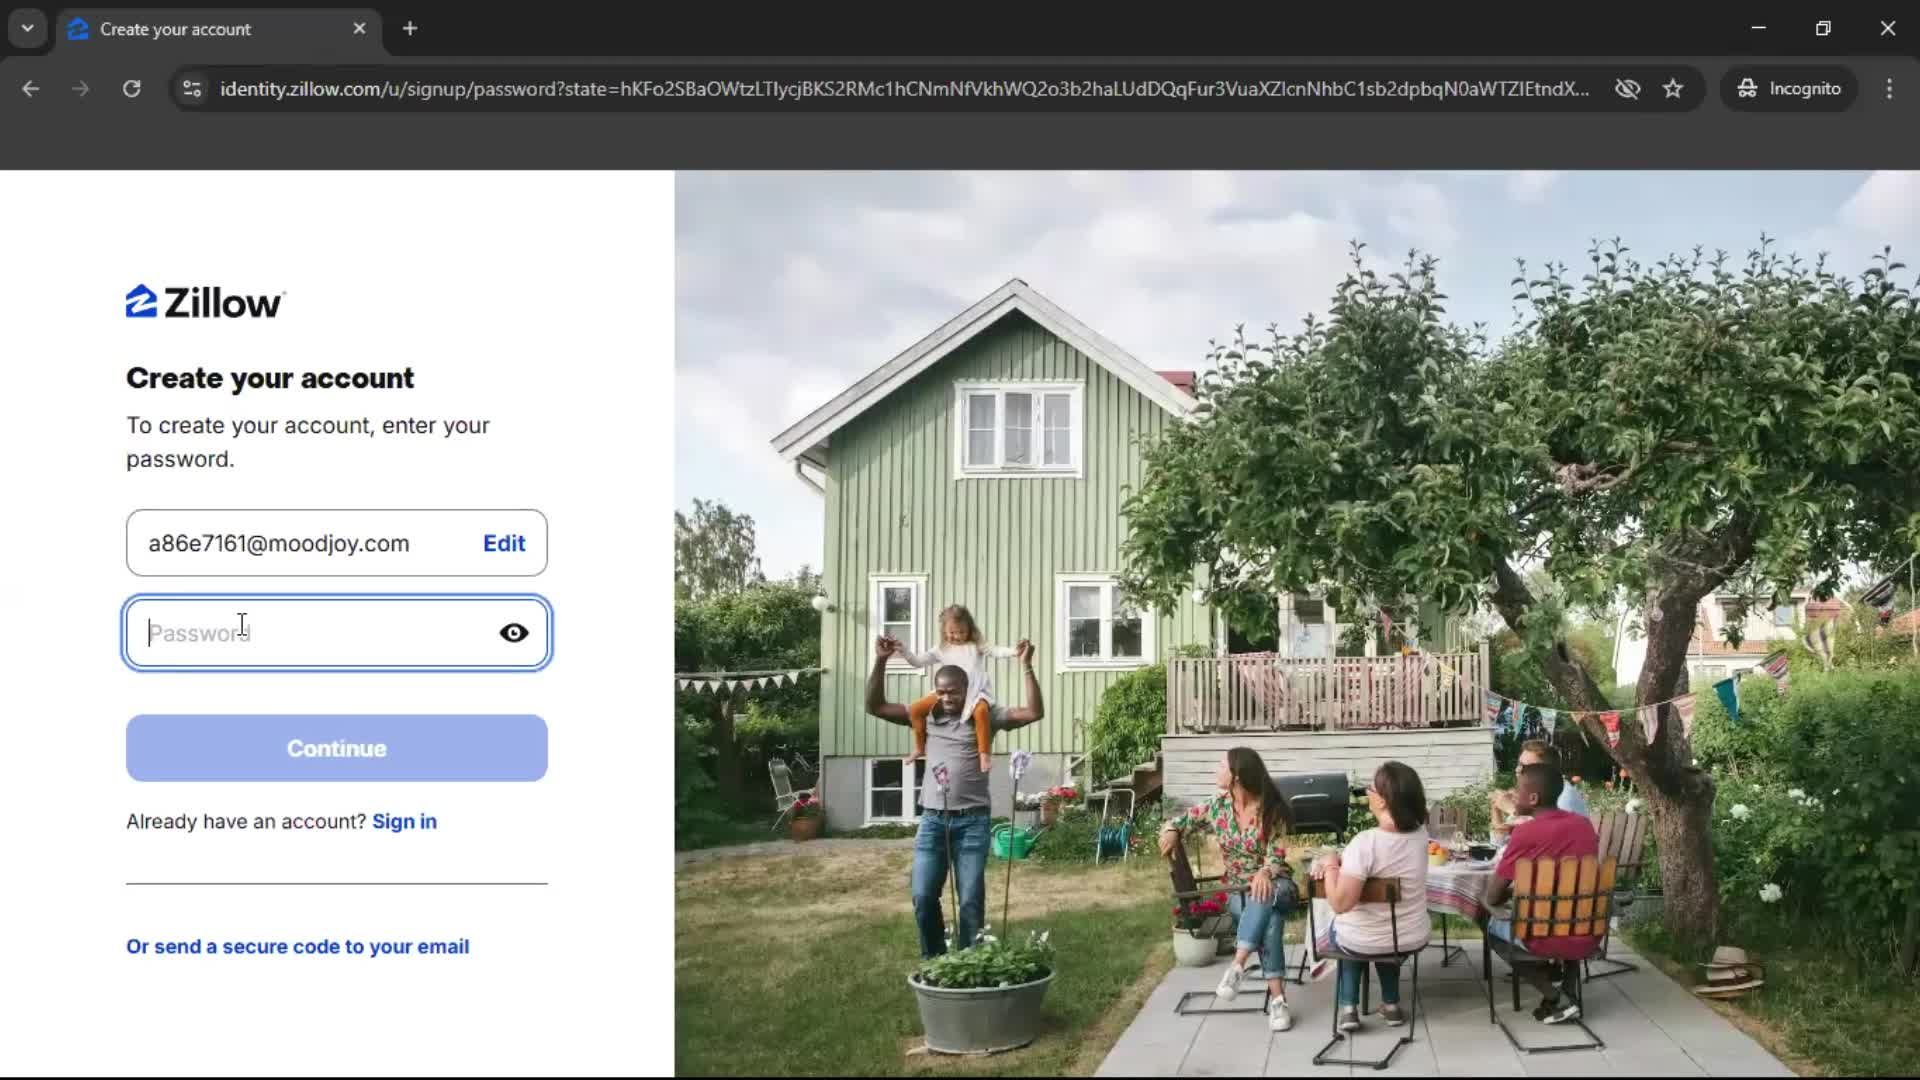Click Or send a secure code to your email
1920x1080 pixels.
297,946
